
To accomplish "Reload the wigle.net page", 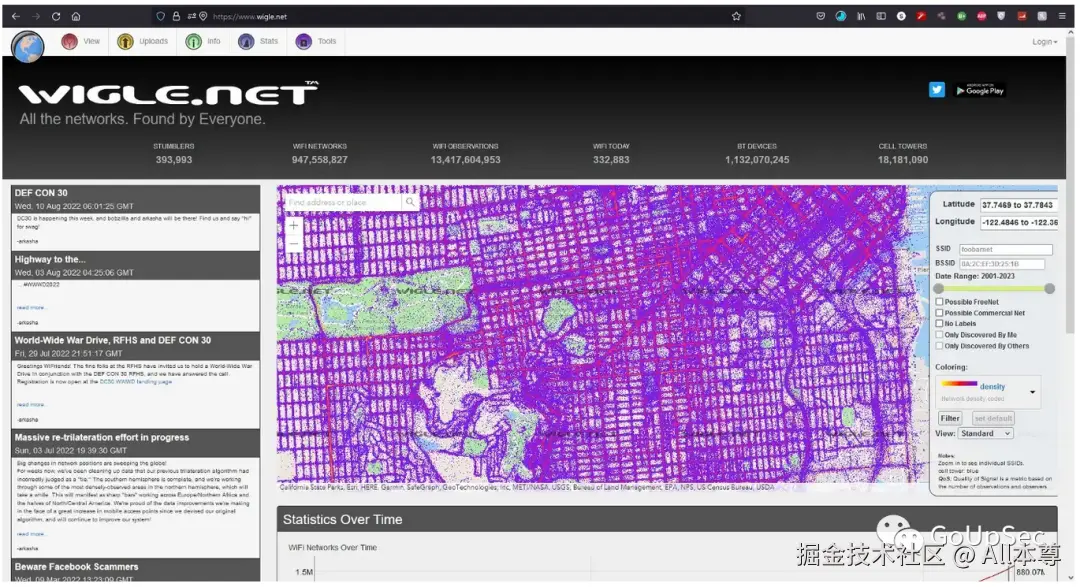I will pos(56,16).
